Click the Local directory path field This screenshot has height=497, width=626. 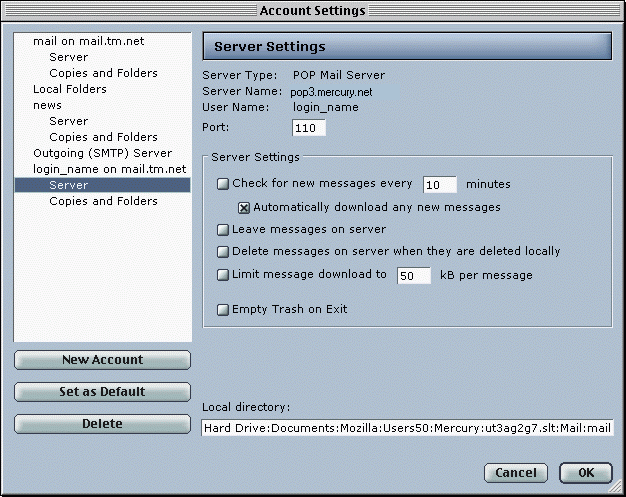tap(407, 428)
